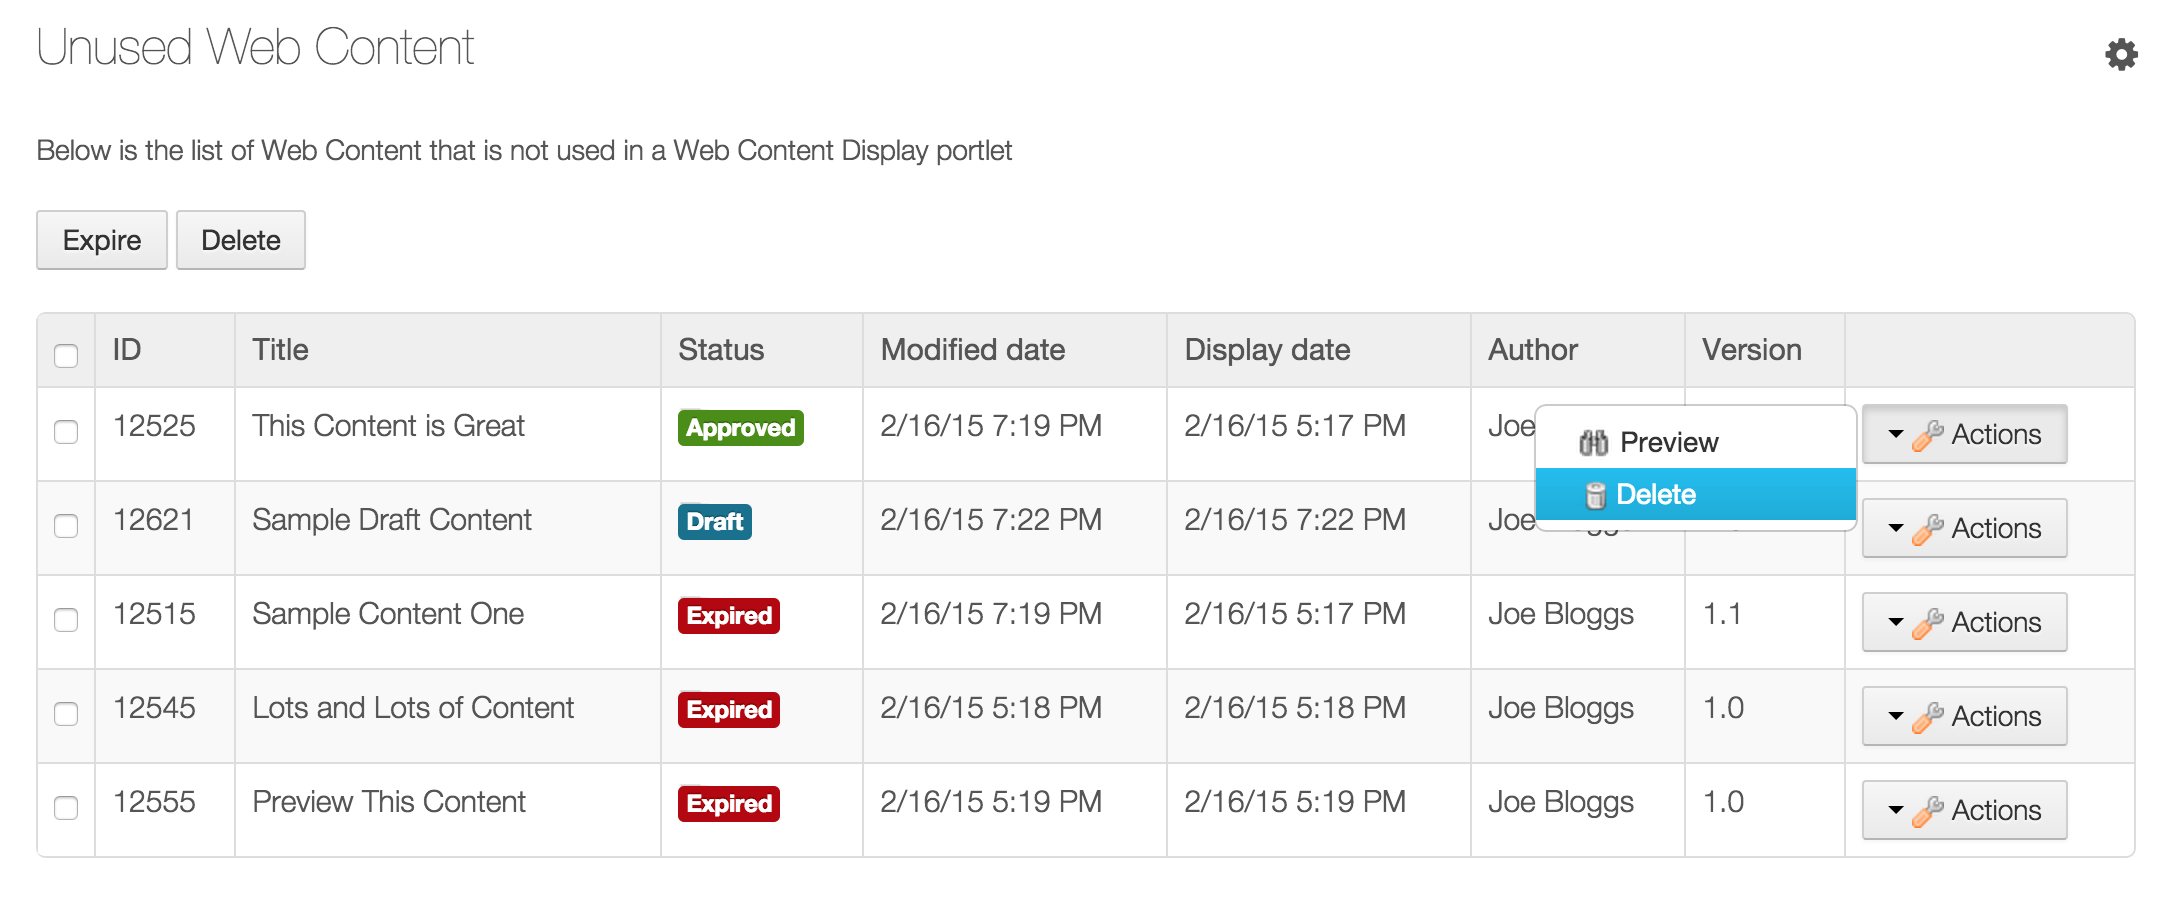
Task: Click the green Approved status badge
Action: 740,428
